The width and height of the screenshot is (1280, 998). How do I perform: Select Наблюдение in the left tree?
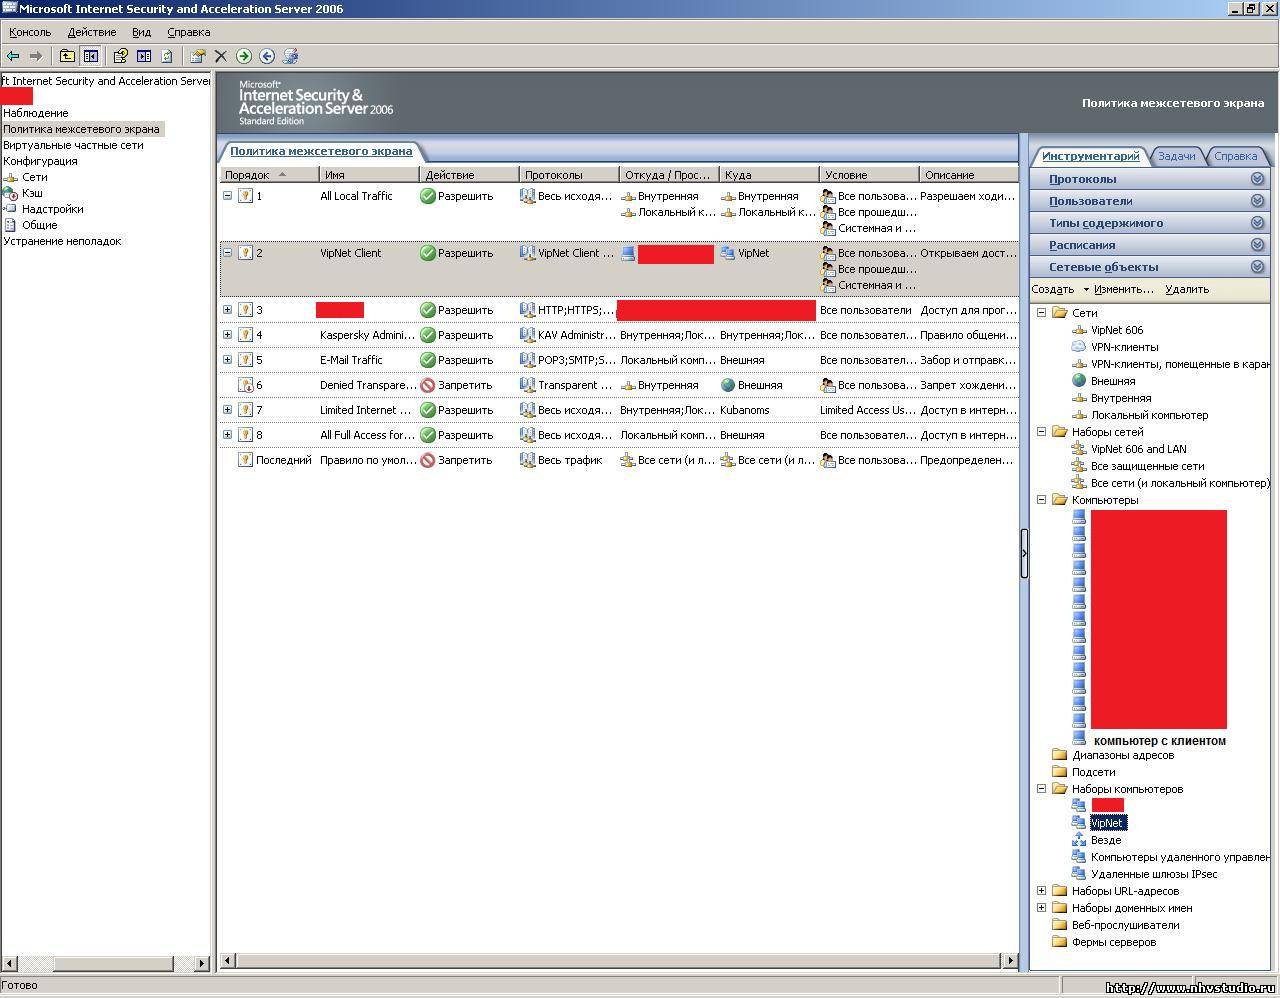[x=36, y=113]
